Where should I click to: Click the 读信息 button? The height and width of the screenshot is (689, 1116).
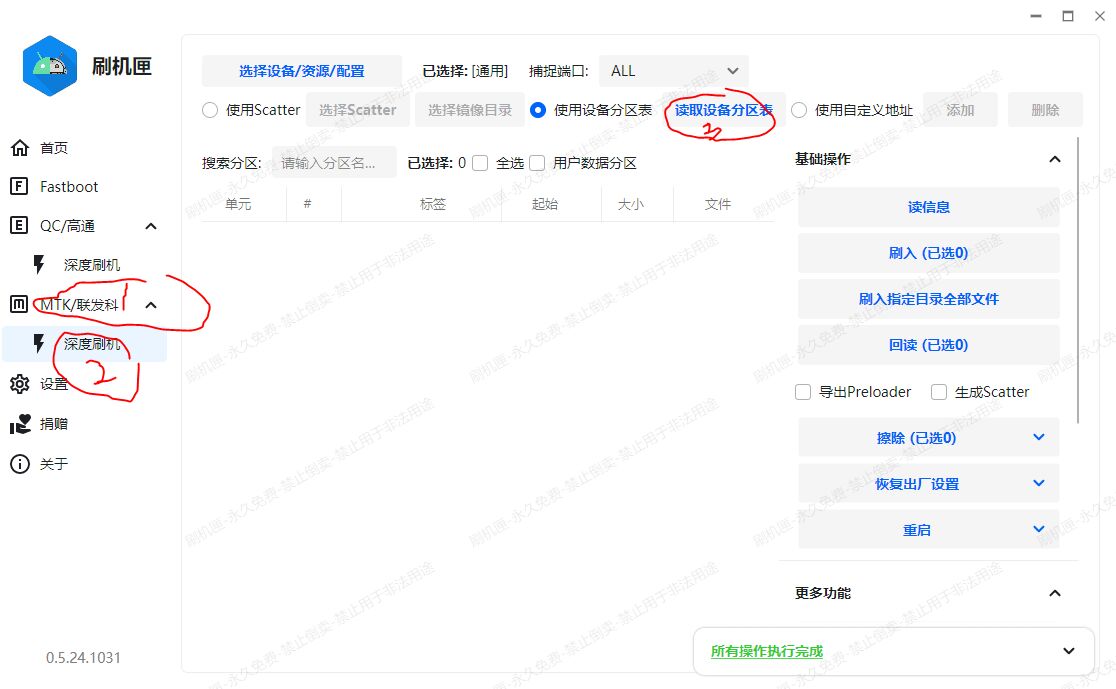click(x=928, y=207)
